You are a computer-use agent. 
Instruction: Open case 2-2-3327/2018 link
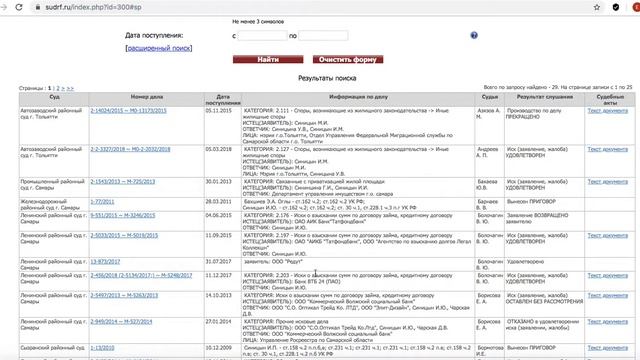(x=130, y=149)
